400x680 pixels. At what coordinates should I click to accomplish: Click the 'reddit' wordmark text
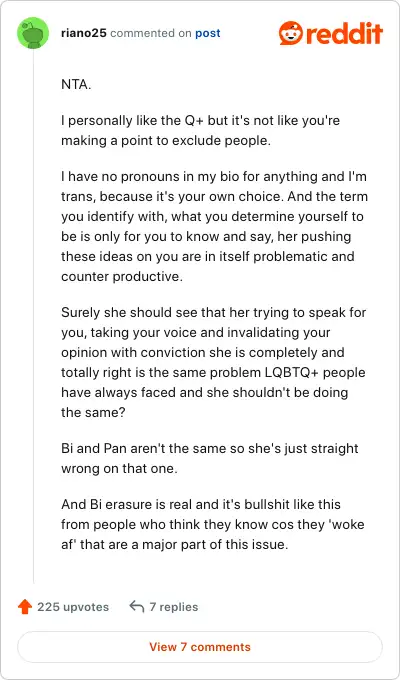[x=344, y=33]
